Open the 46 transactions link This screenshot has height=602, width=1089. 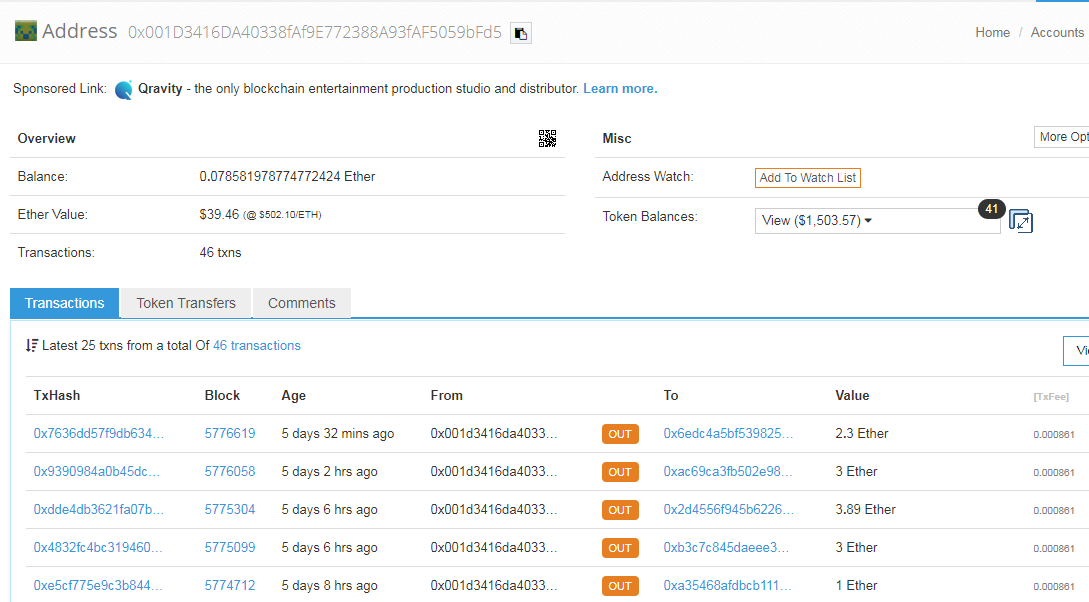pos(256,346)
